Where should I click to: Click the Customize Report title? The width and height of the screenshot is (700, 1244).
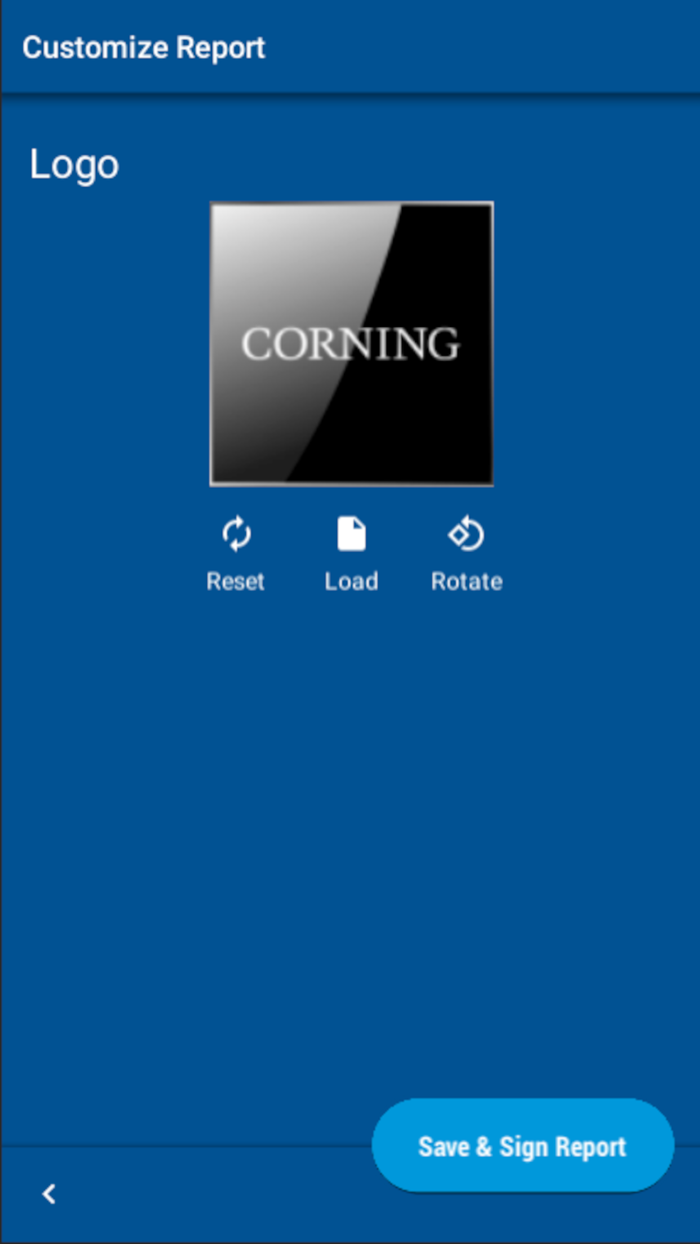144,47
